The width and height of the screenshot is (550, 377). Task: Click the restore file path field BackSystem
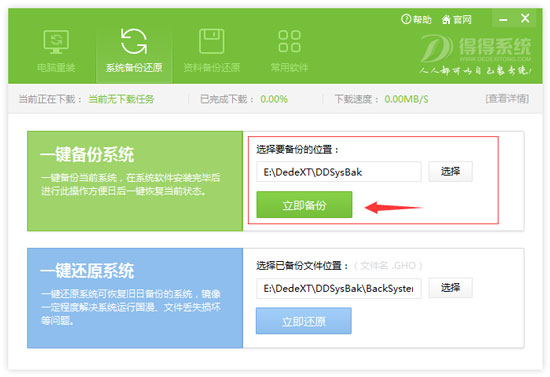338,288
